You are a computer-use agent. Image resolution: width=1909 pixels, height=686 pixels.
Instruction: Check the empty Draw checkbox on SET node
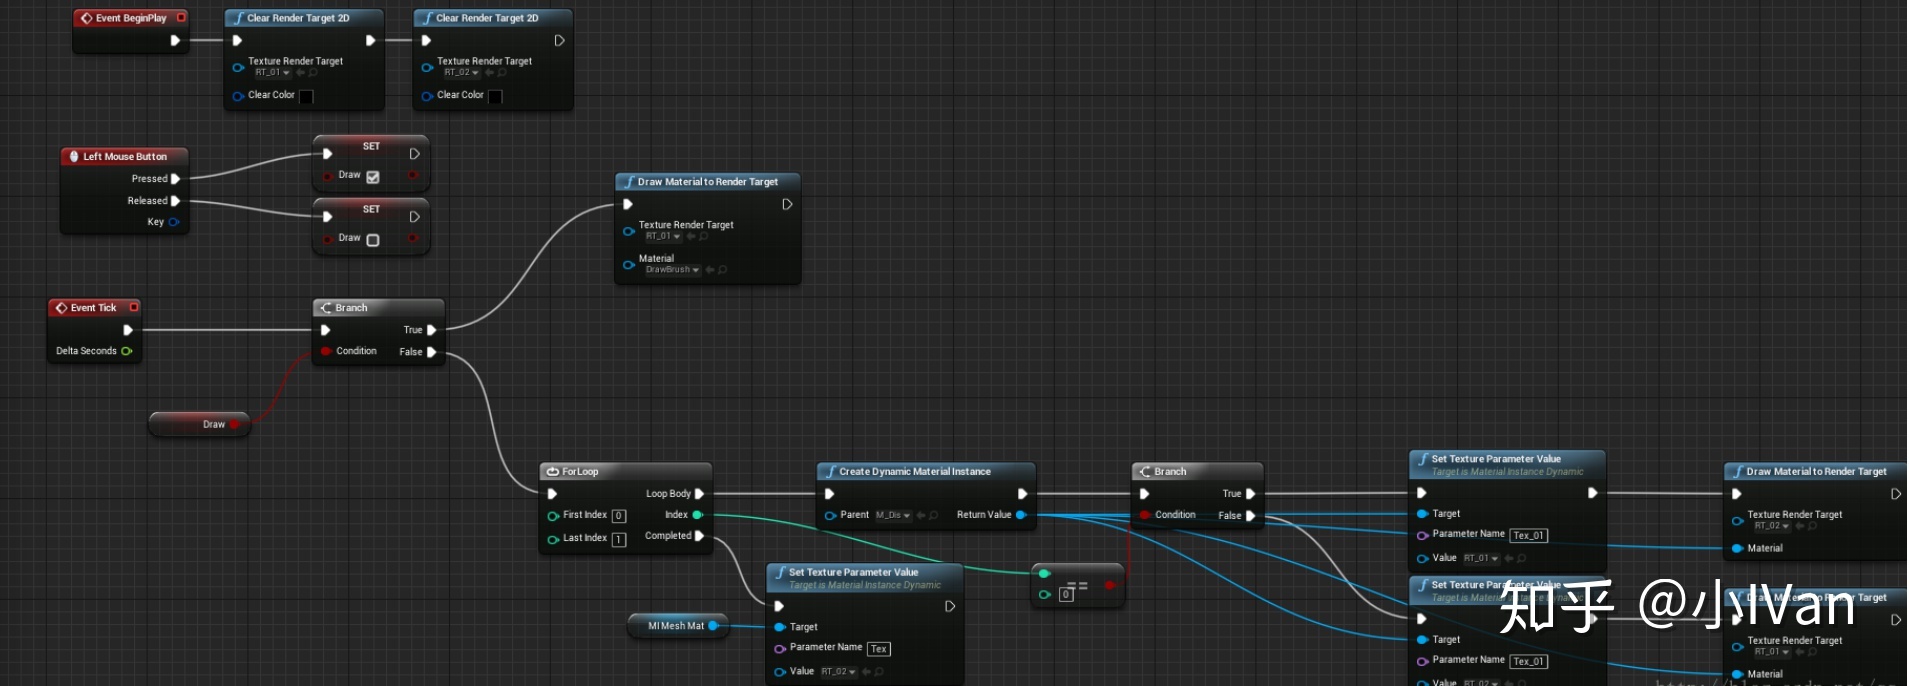(x=373, y=240)
